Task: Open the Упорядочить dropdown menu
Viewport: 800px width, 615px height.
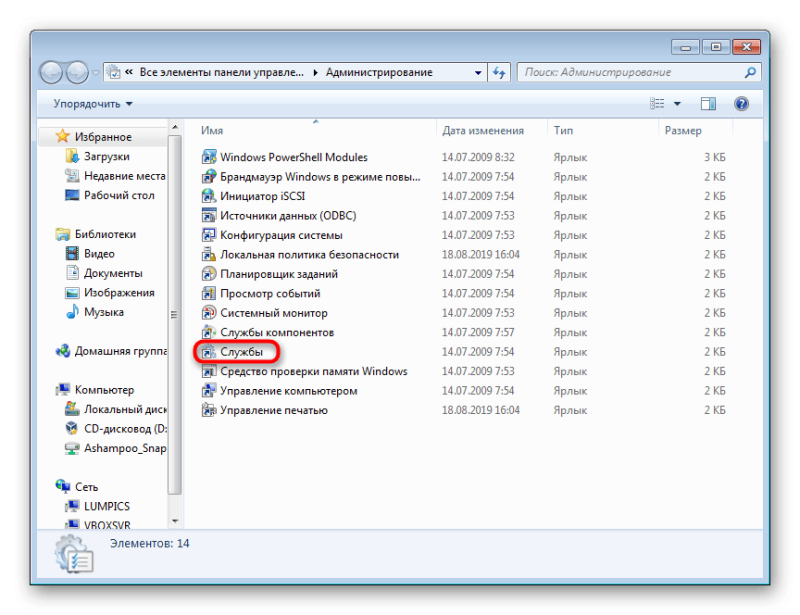Action: [93, 104]
